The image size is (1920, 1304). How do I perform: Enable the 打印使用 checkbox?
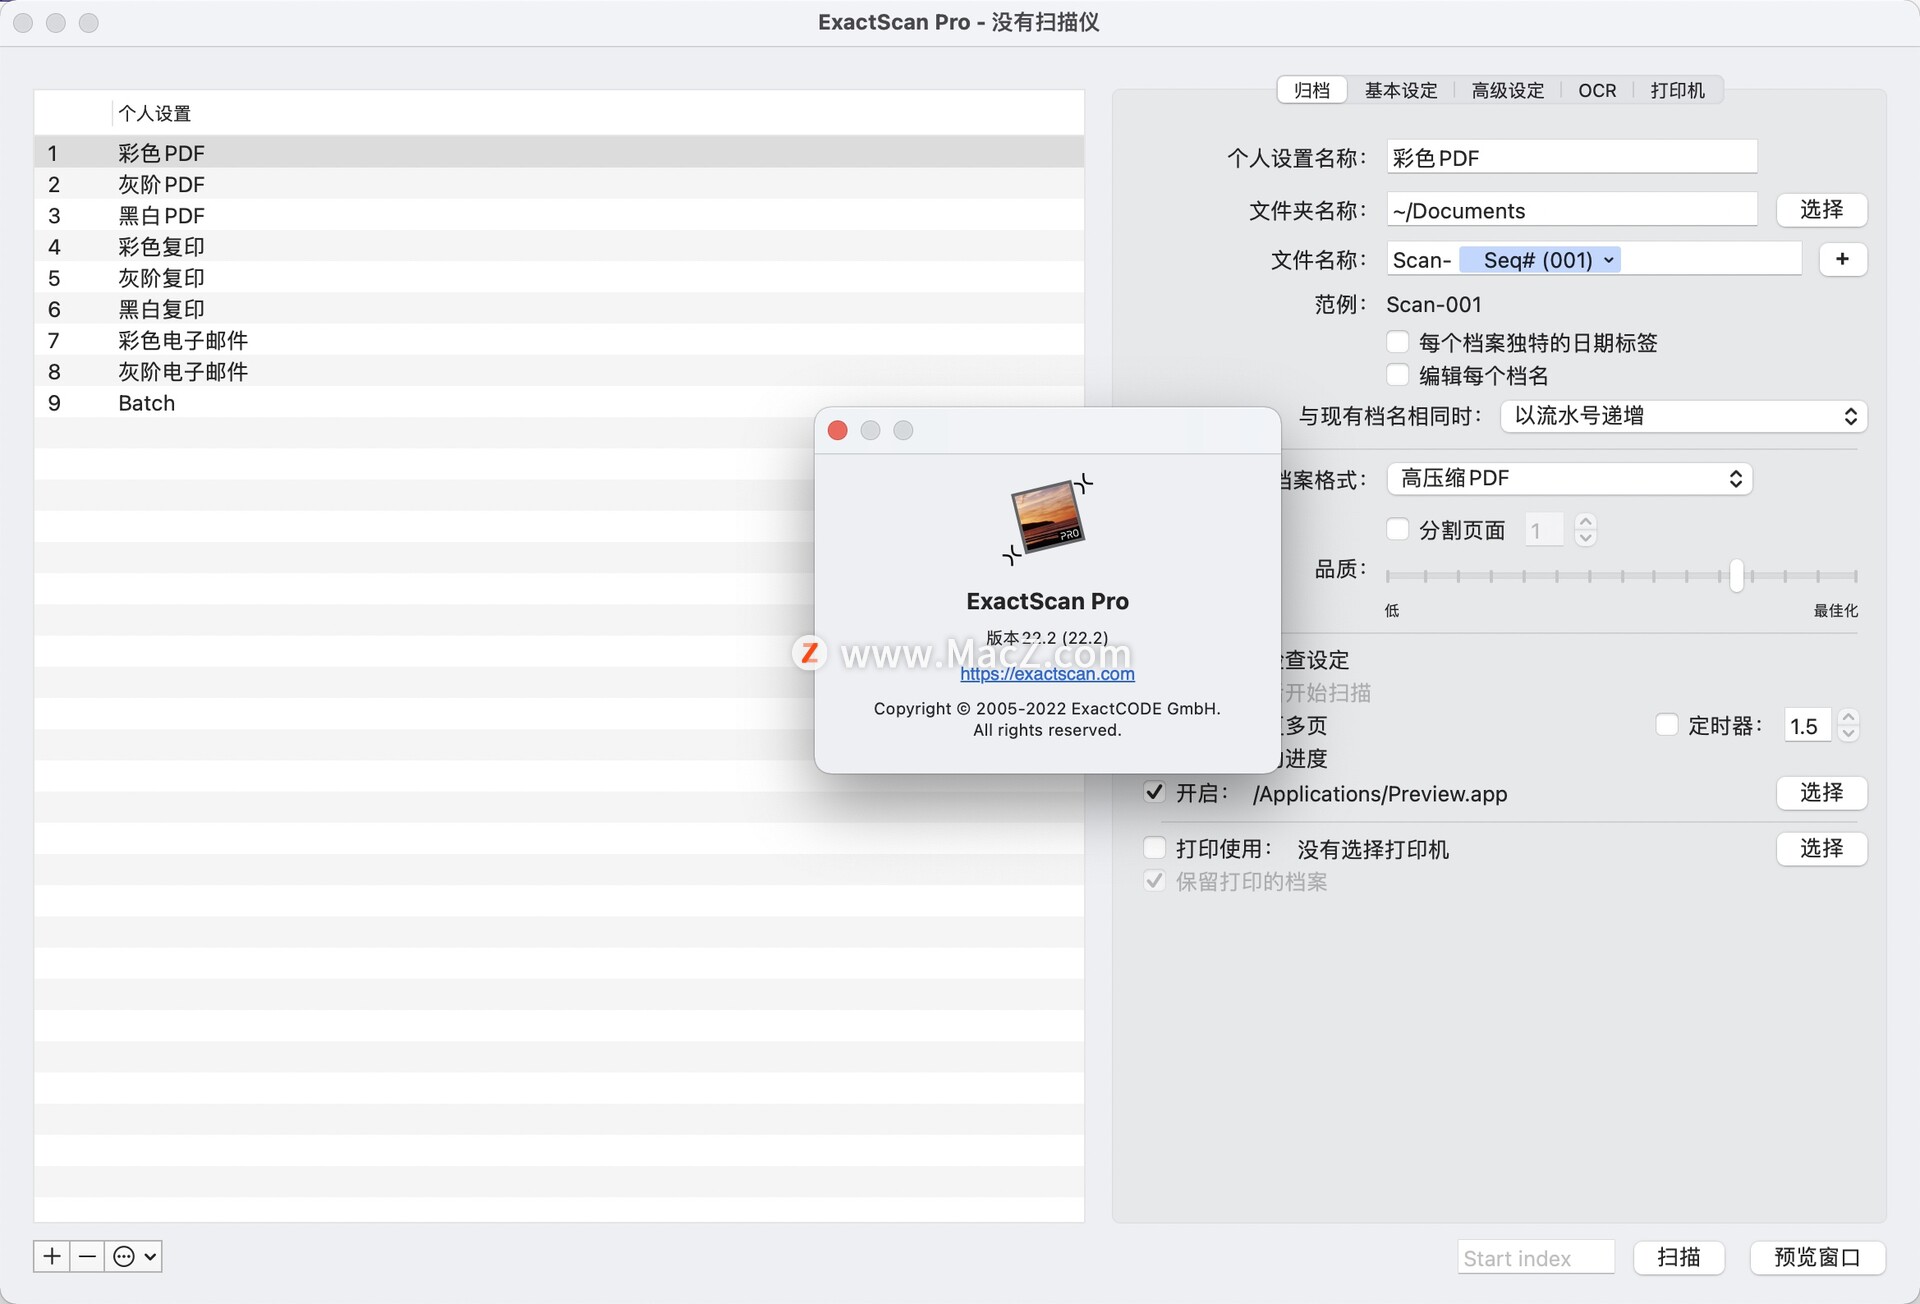coord(1154,848)
